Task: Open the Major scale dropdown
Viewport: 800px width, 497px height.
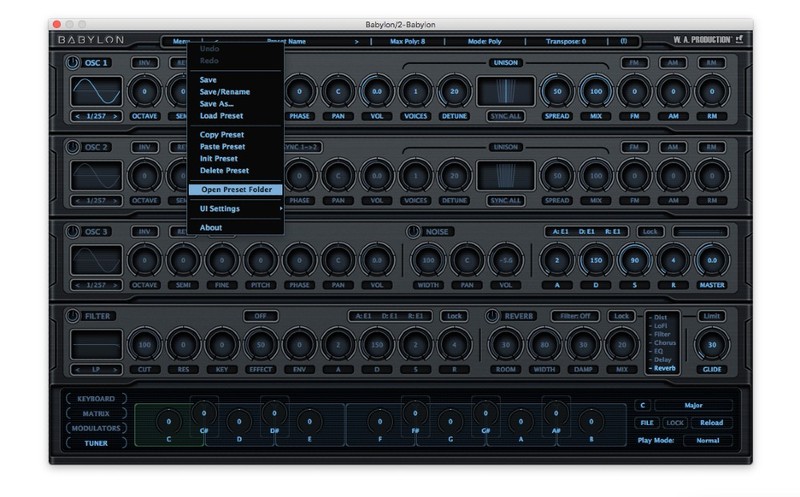Action: [693, 405]
